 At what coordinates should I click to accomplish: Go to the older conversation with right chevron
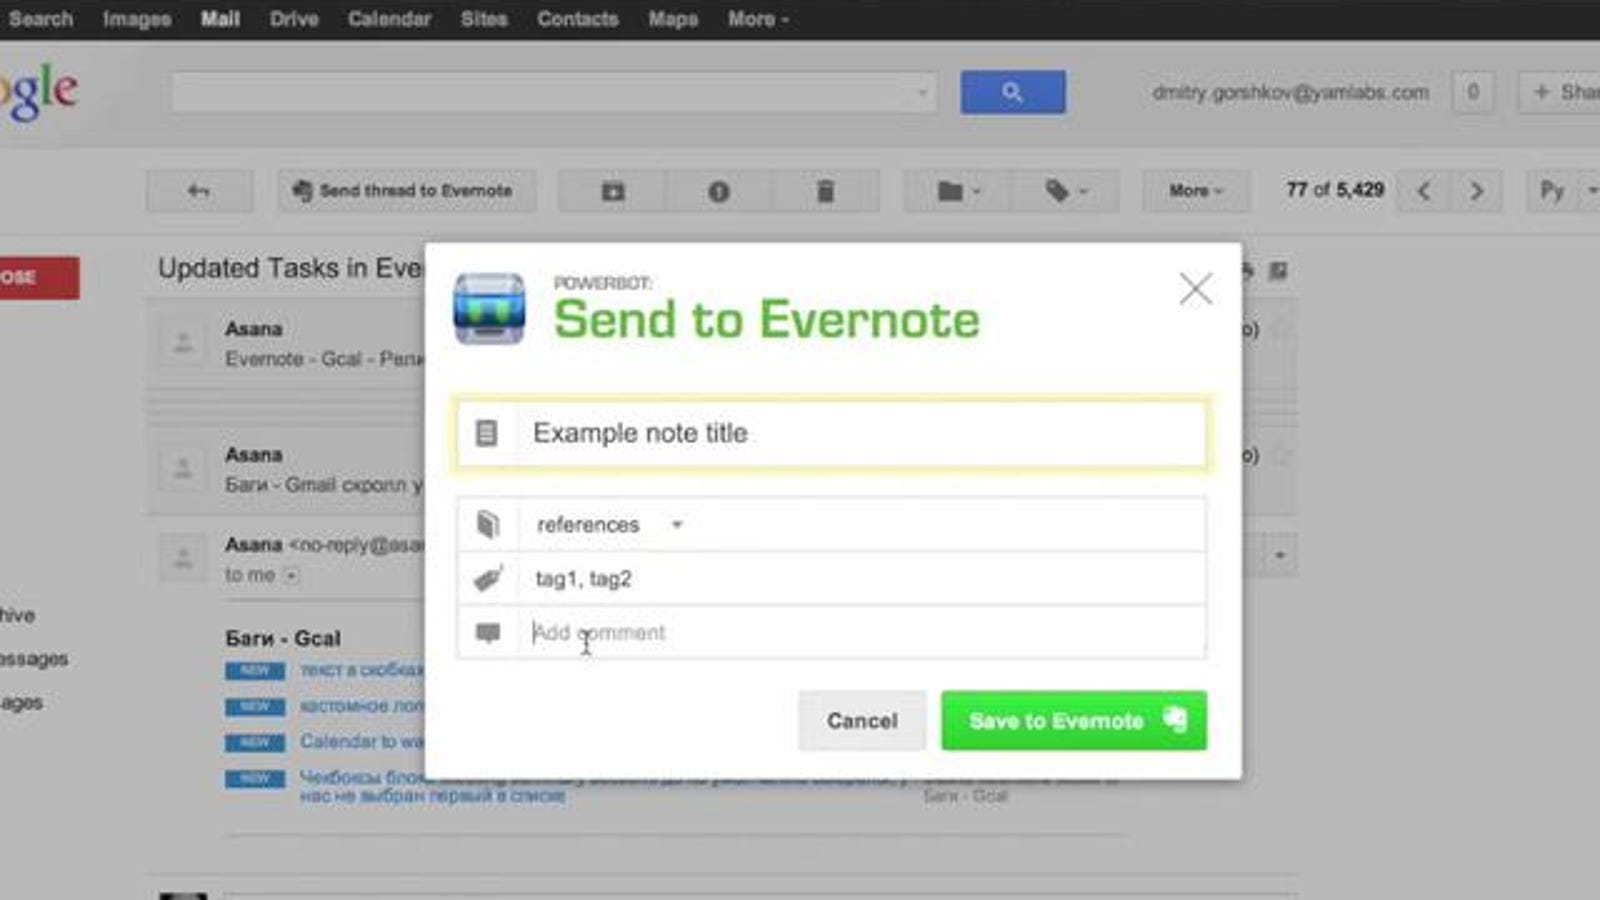coord(1476,191)
